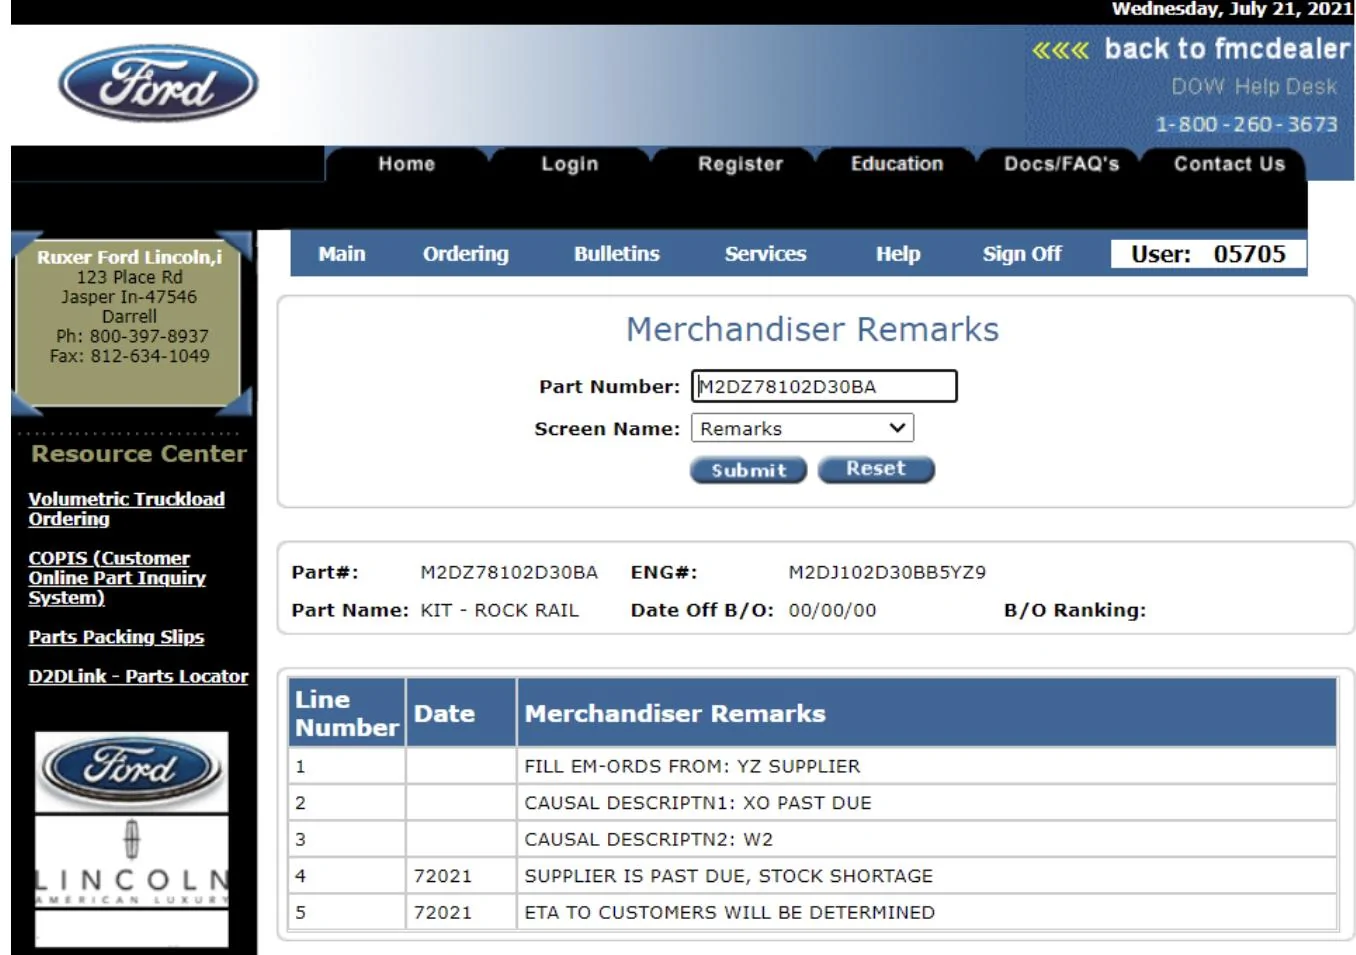The height and width of the screenshot is (955, 1356).
Task: Click the Lincoln logo in sidebar
Action: point(131,863)
